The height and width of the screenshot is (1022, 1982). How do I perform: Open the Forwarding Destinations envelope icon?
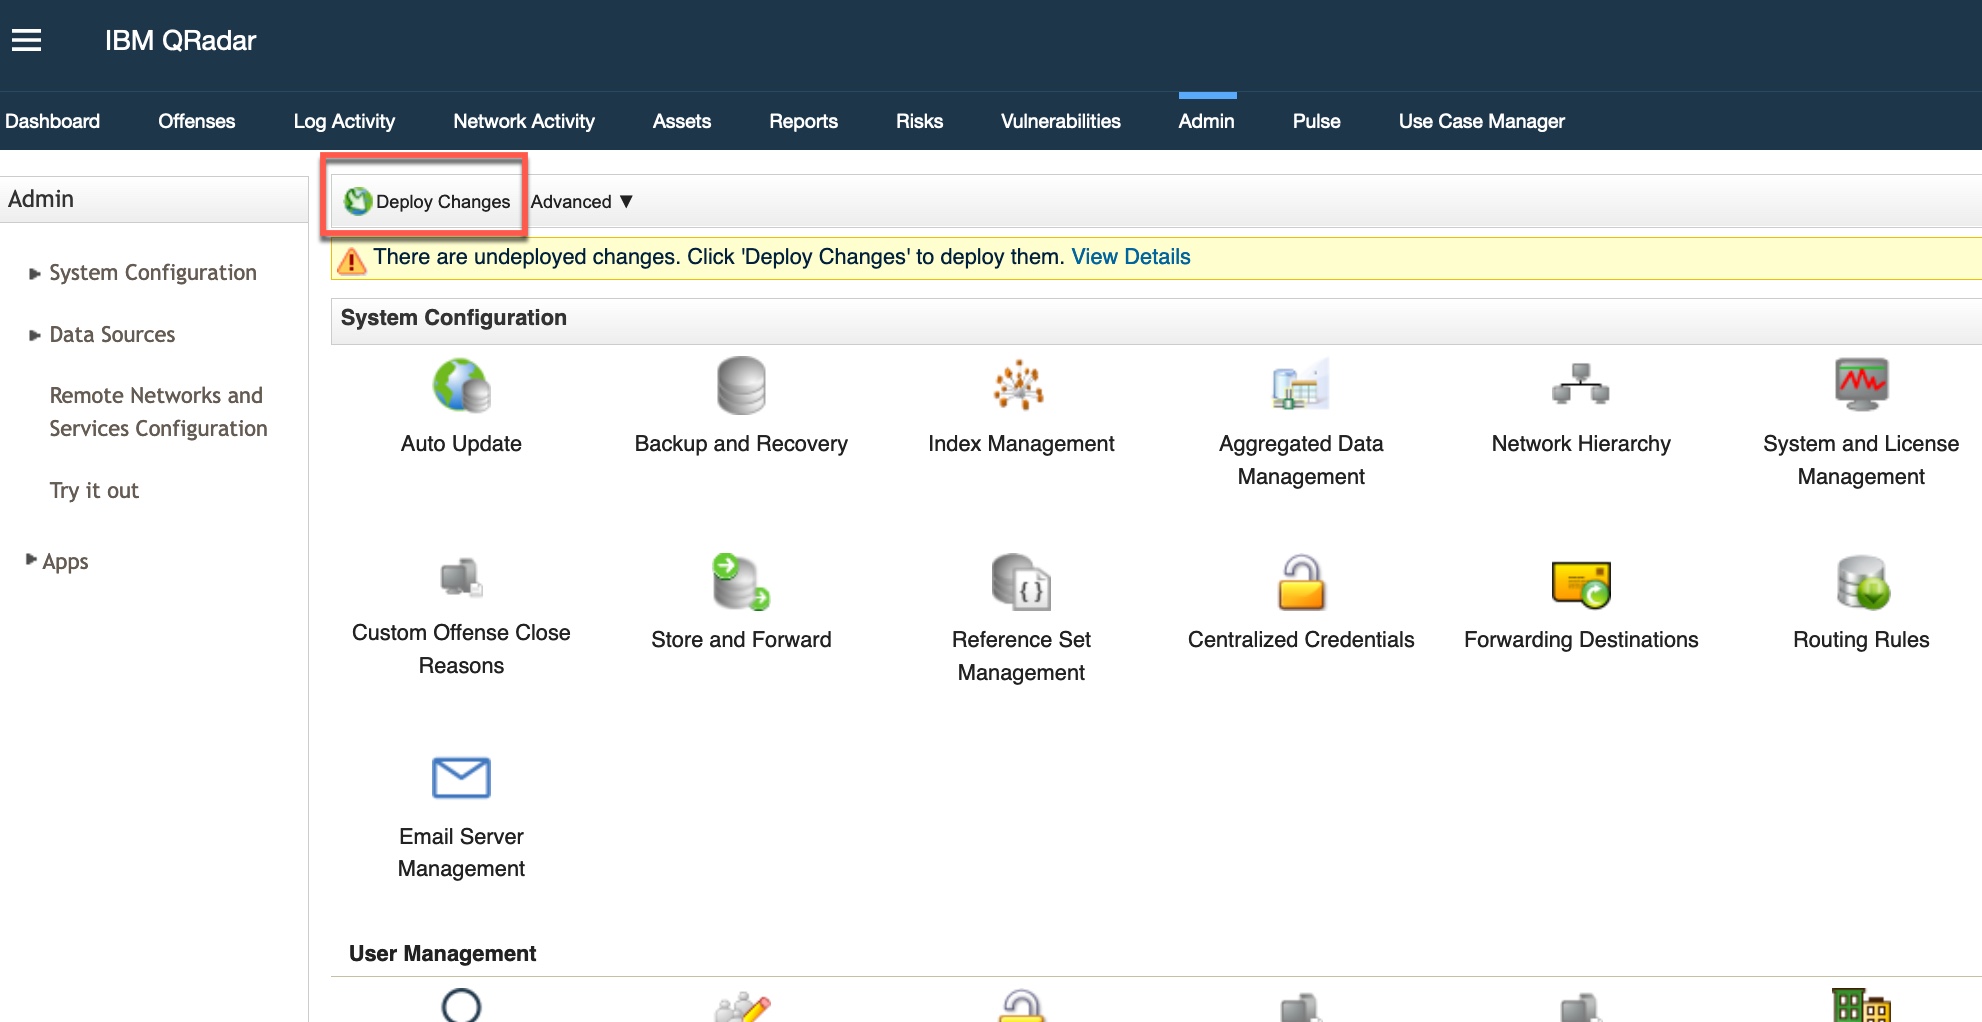coord(1580,584)
